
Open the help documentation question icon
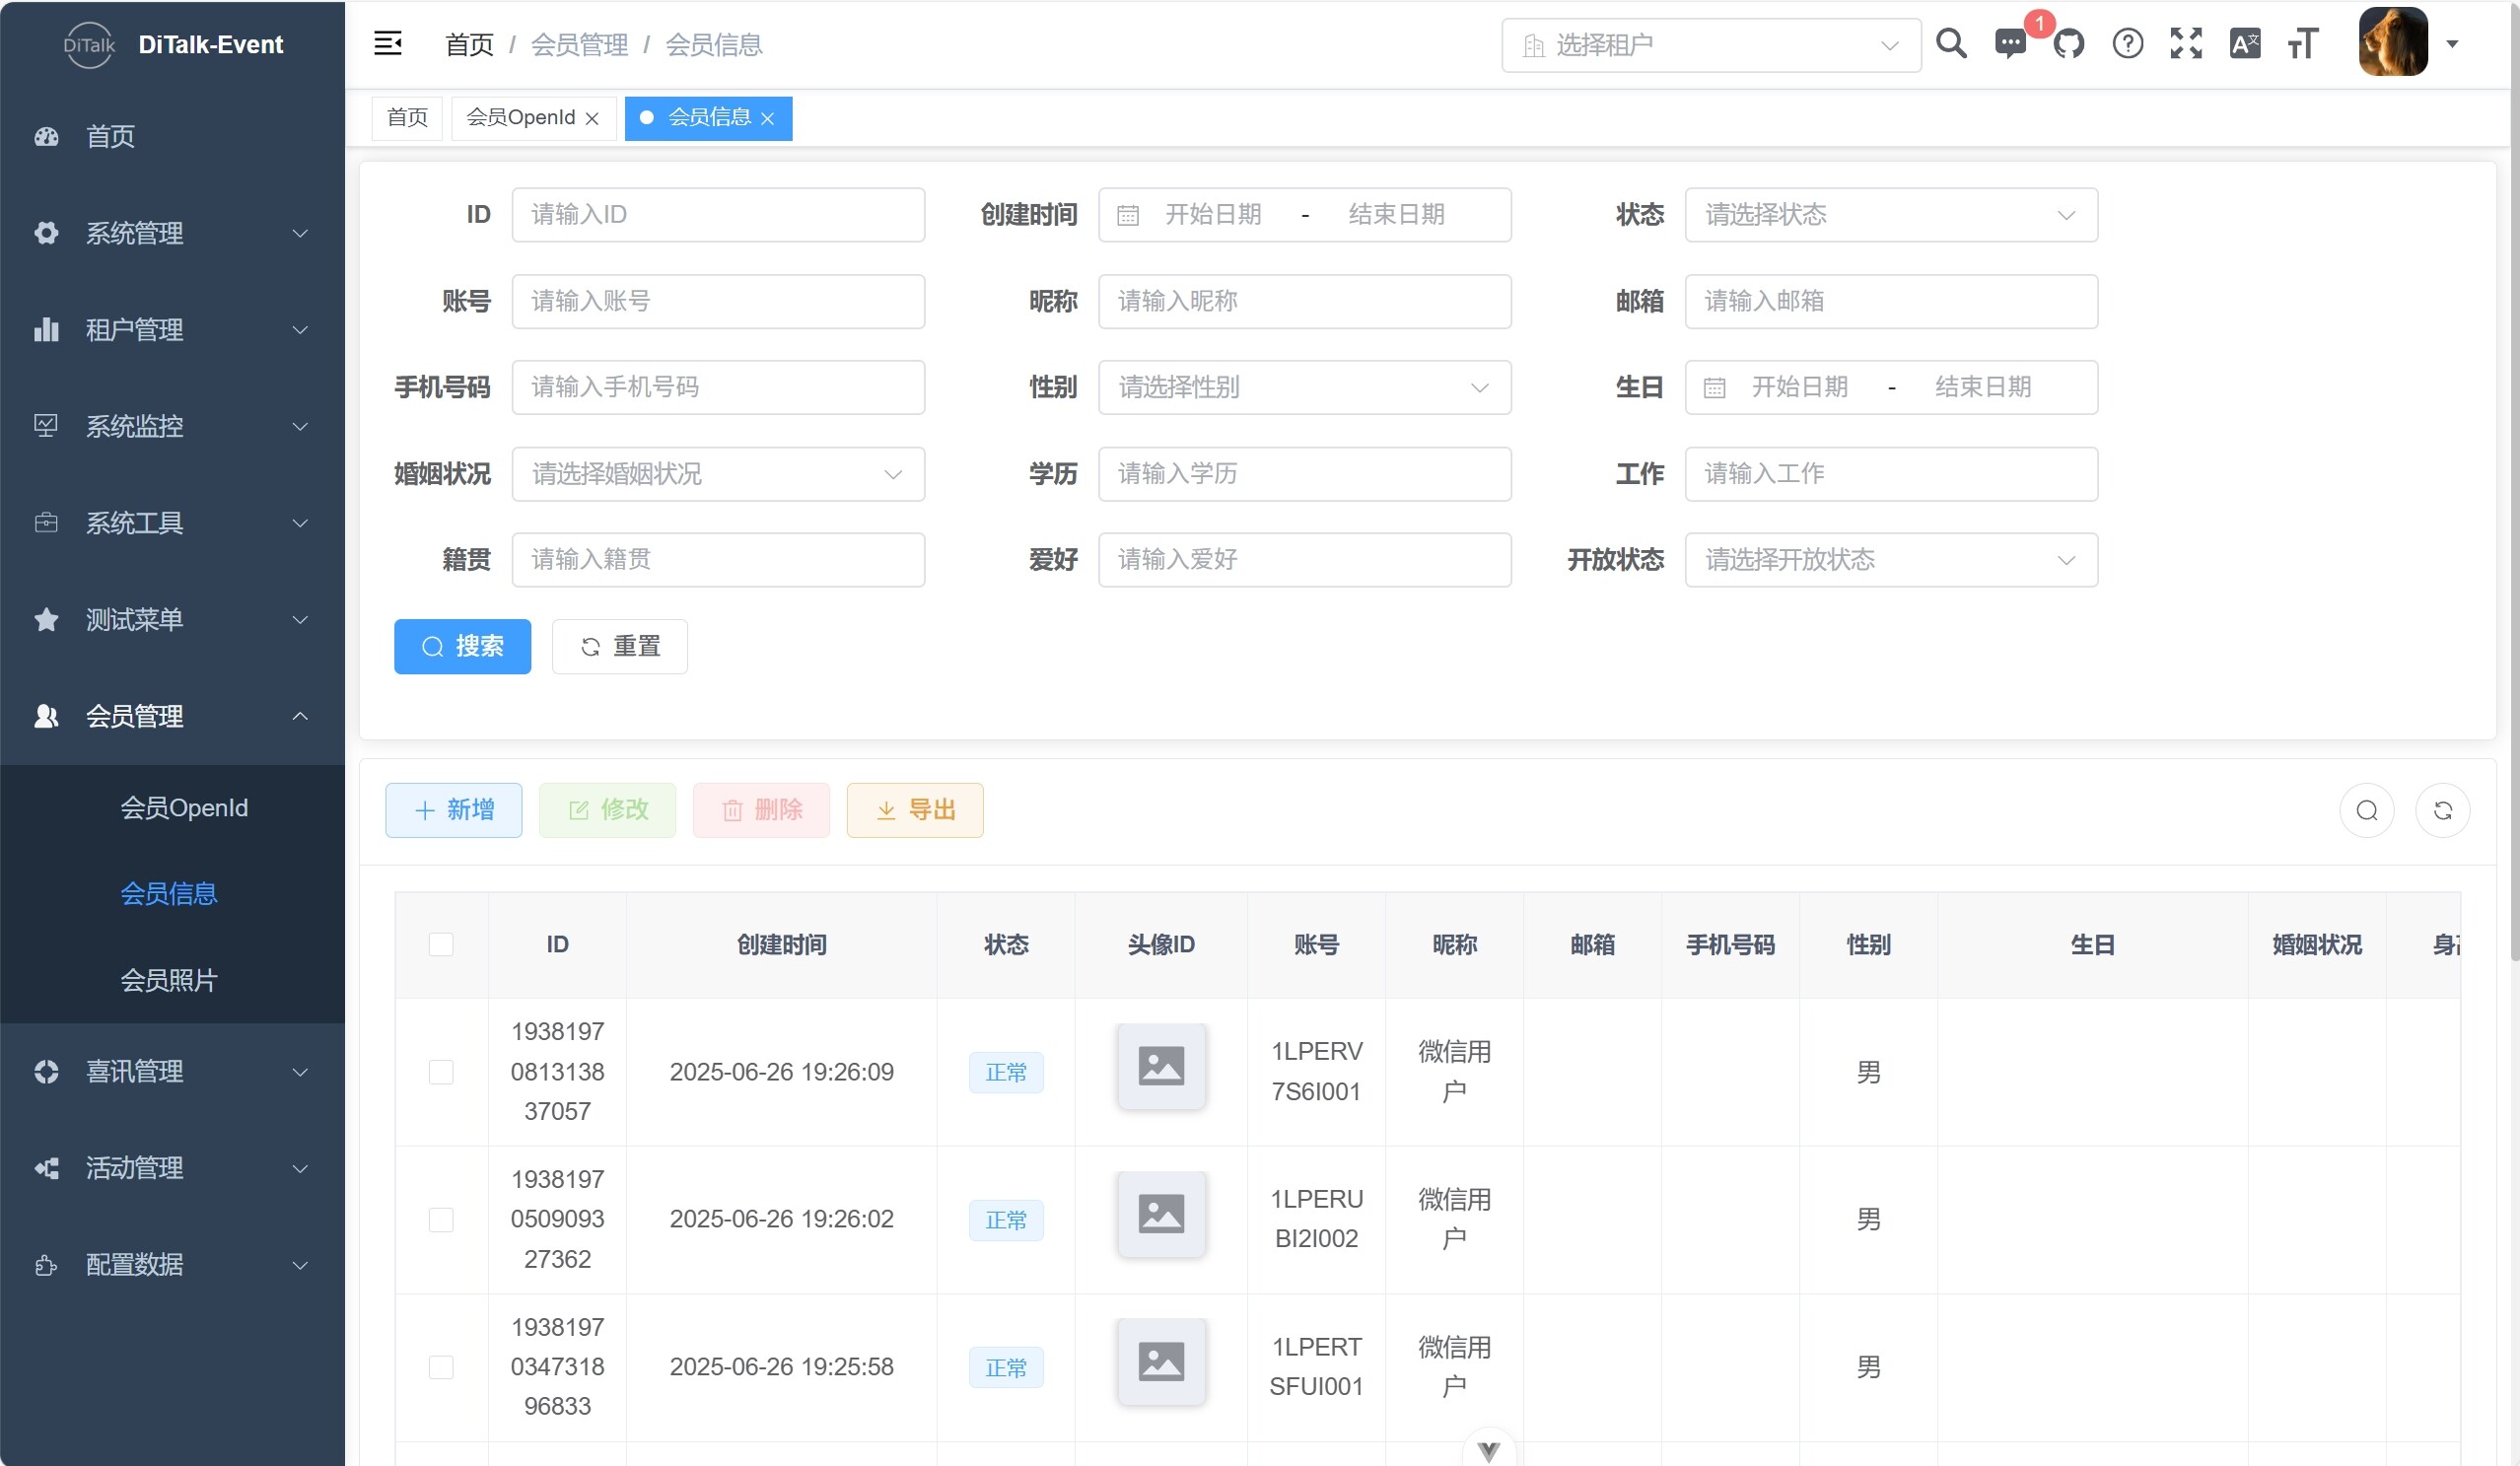point(2127,44)
